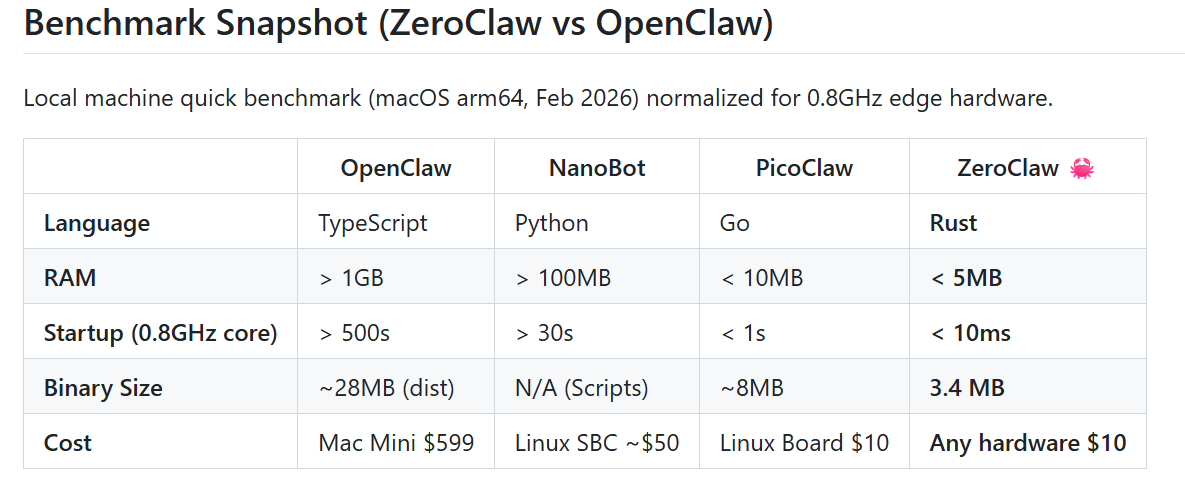Viewport: 1185px width, 489px height.
Task: Click the "Any hardware $10" cell
Action: 1028,443
